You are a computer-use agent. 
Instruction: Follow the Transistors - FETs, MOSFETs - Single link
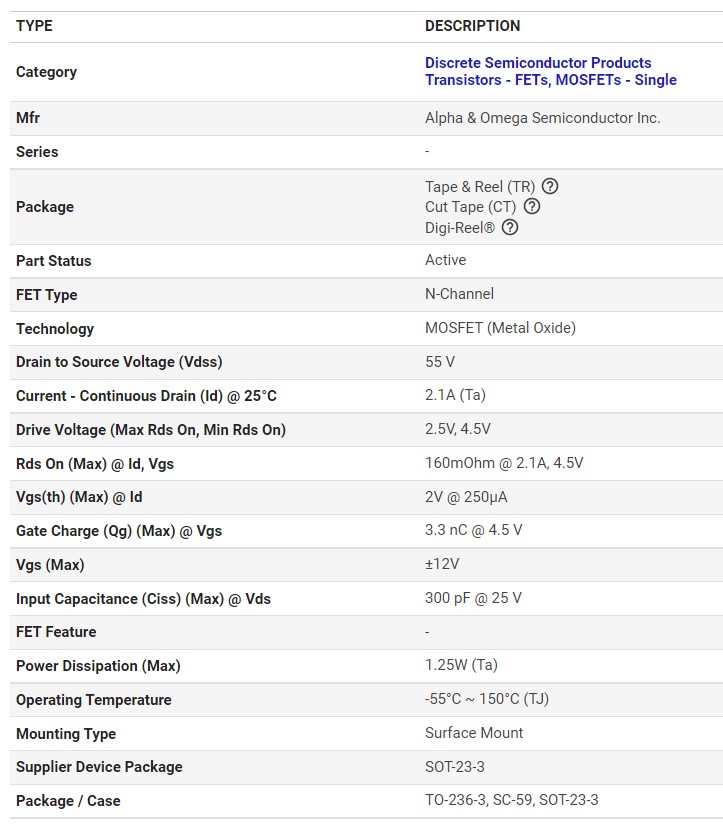point(551,80)
